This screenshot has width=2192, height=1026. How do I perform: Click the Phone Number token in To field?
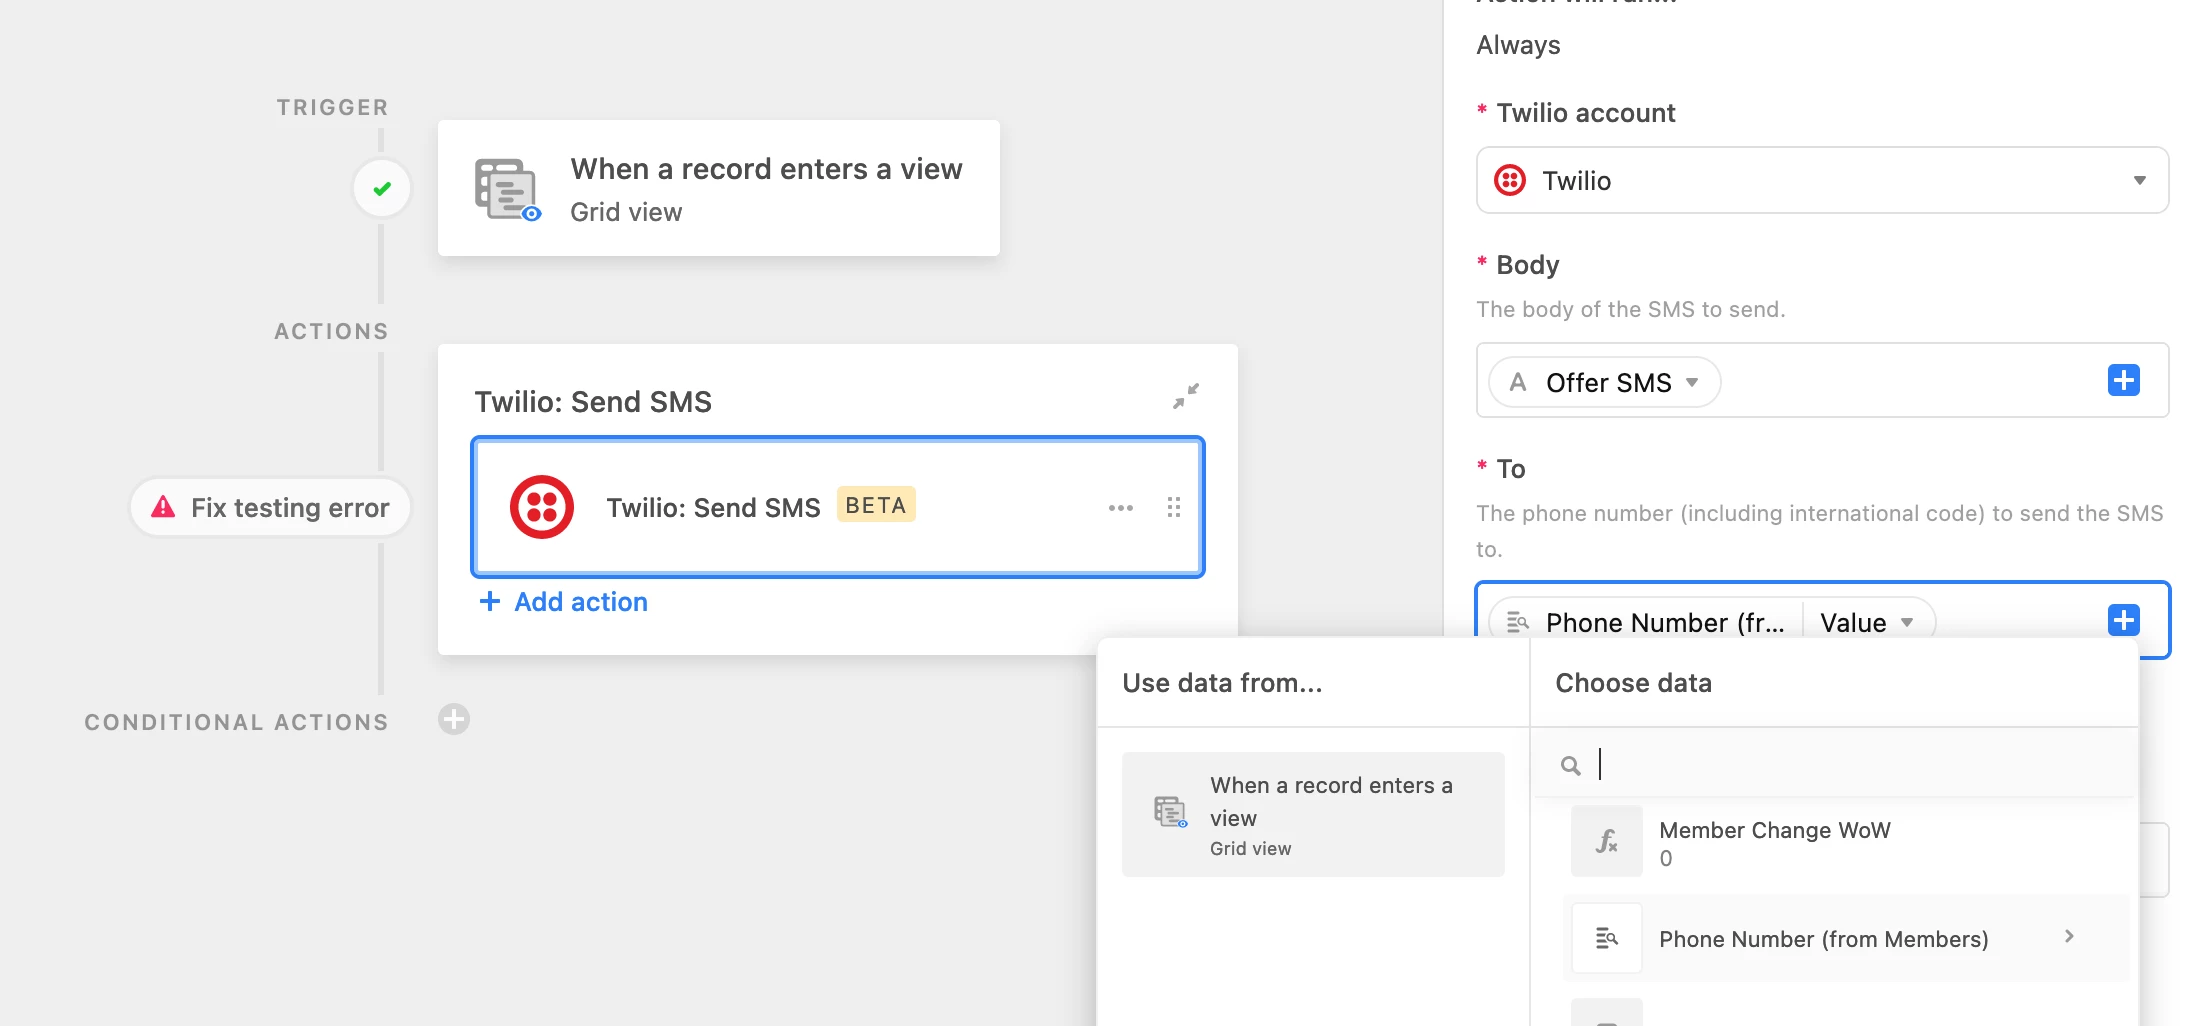[1665, 623]
